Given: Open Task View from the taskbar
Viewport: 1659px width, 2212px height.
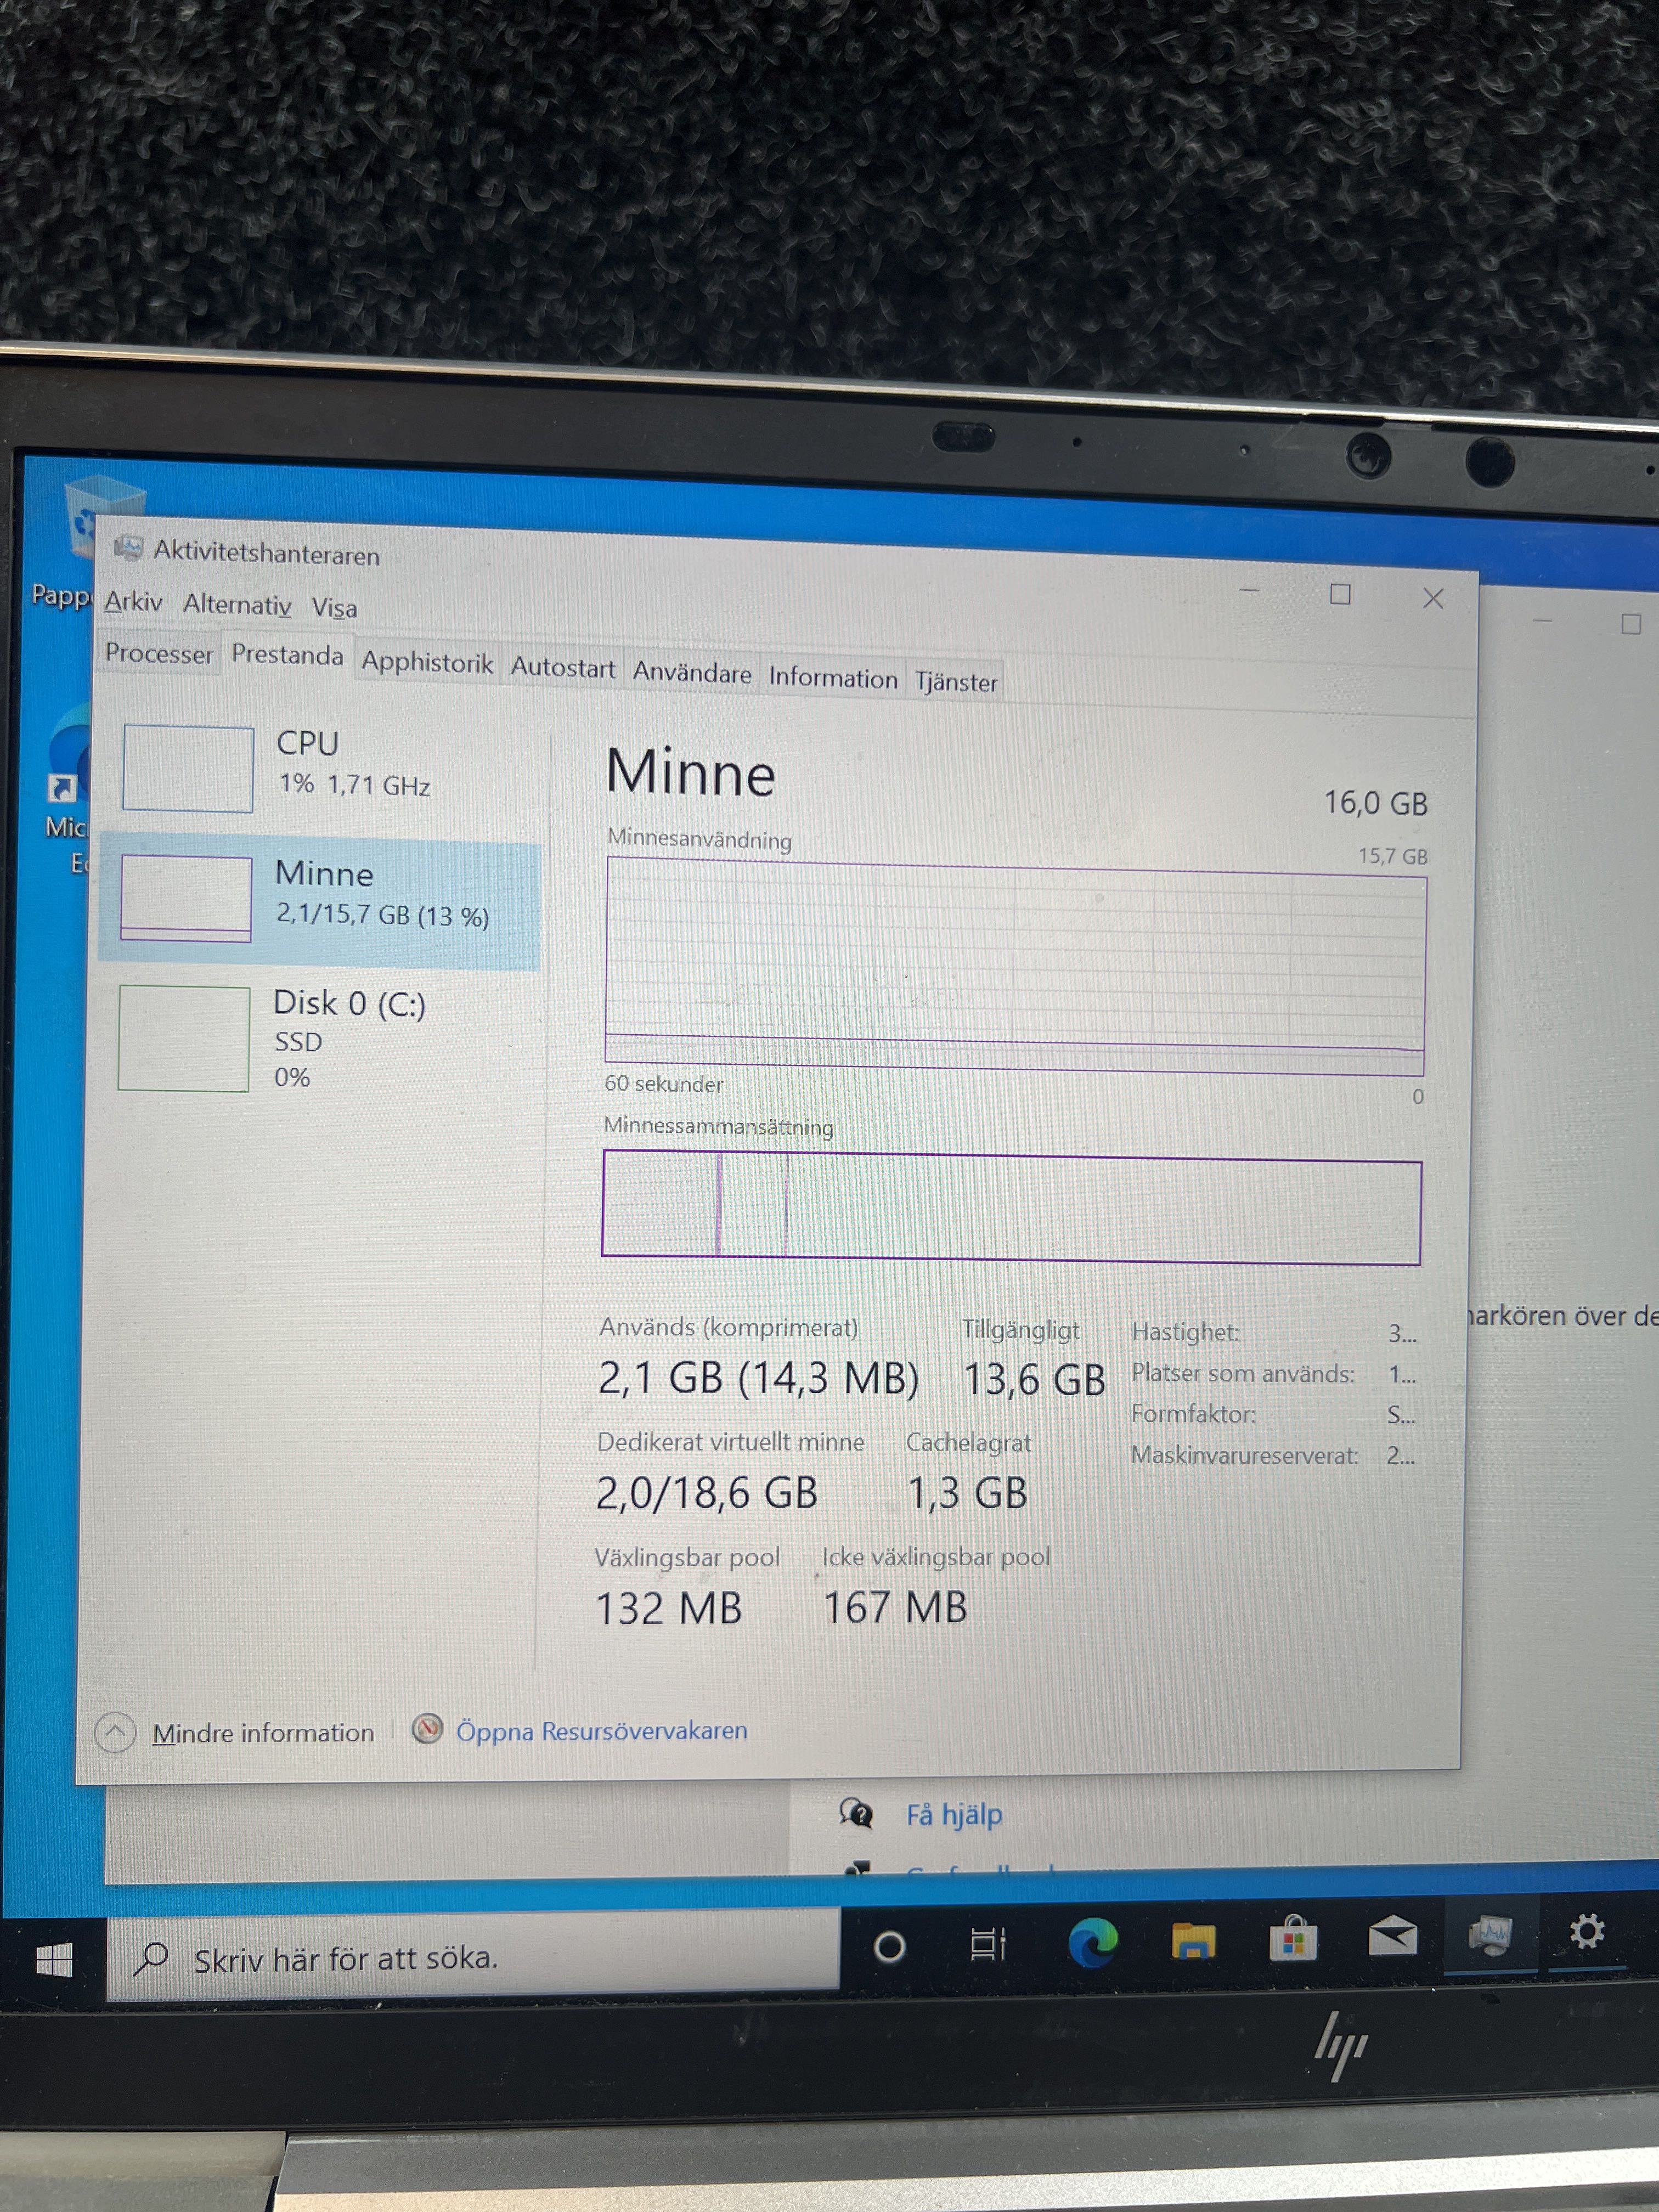Looking at the screenshot, I should pos(987,1944).
